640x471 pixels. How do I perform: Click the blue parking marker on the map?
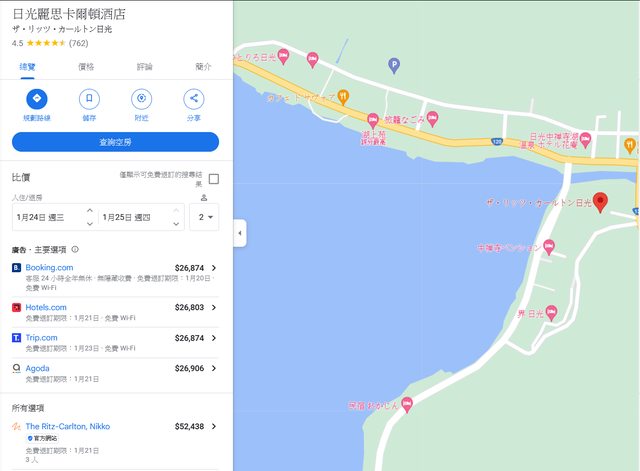coord(393,65)
